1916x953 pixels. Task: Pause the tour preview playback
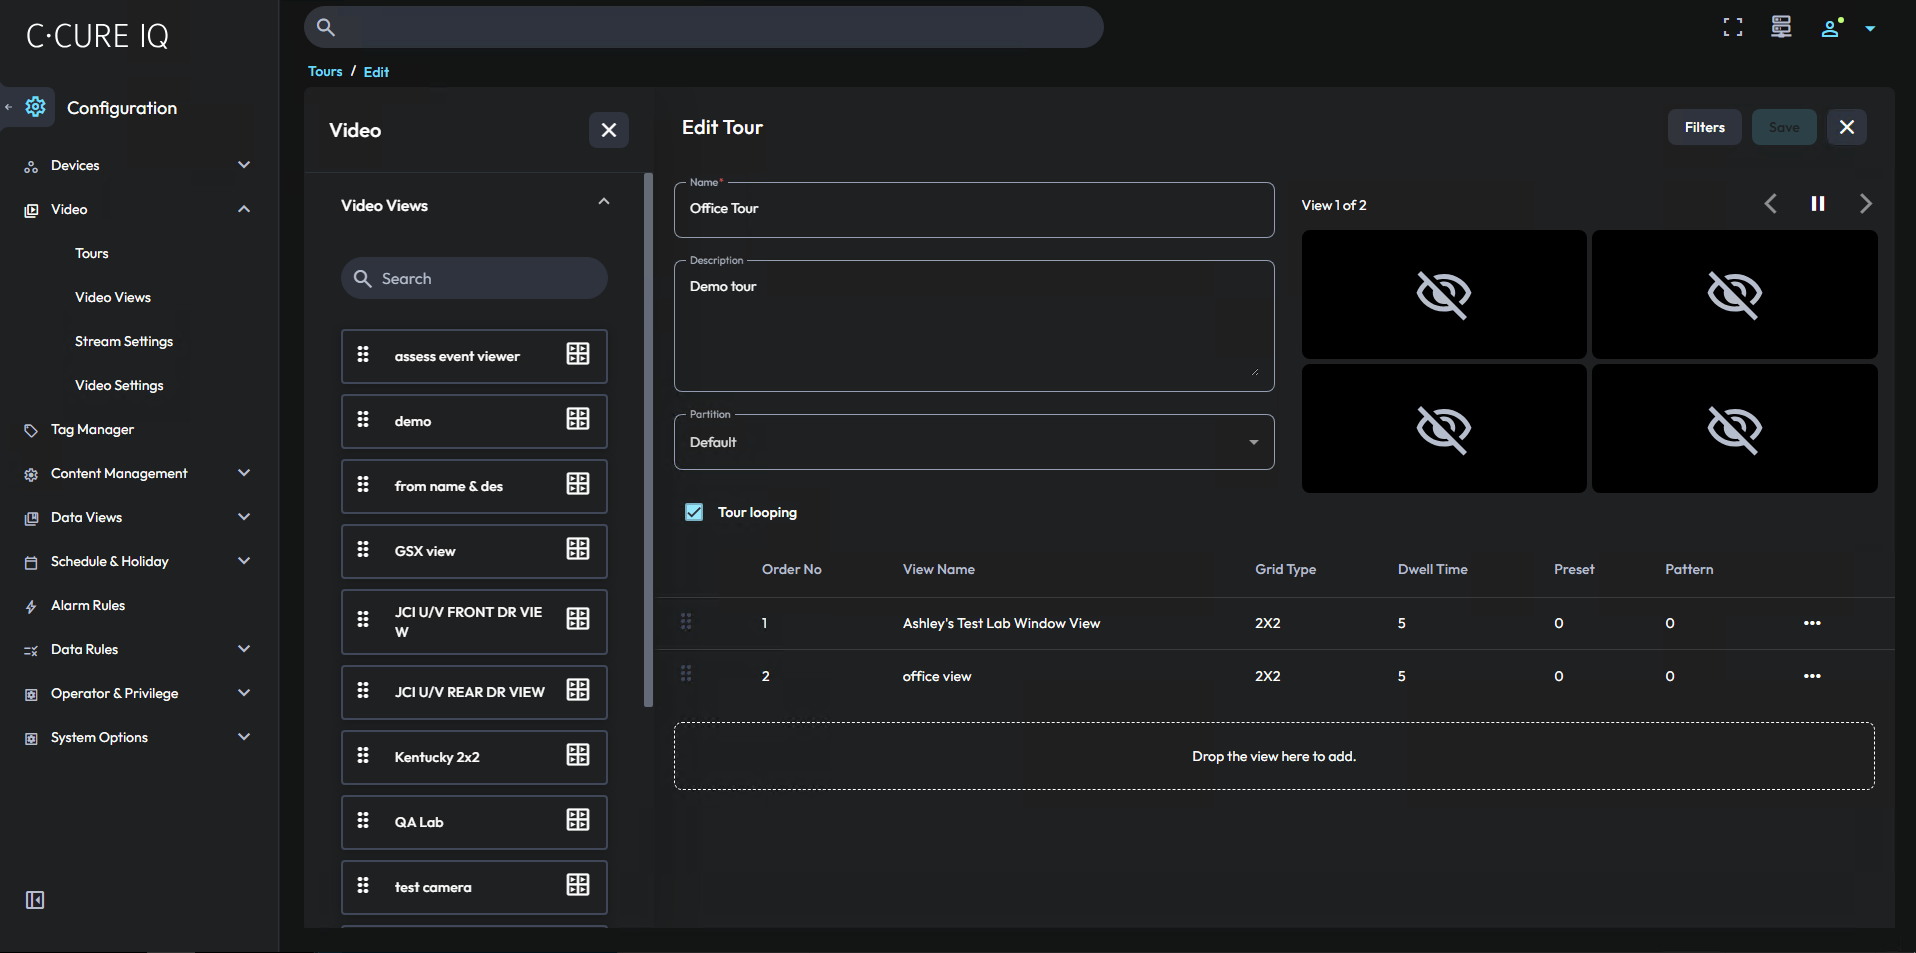tap(1818, 203)
